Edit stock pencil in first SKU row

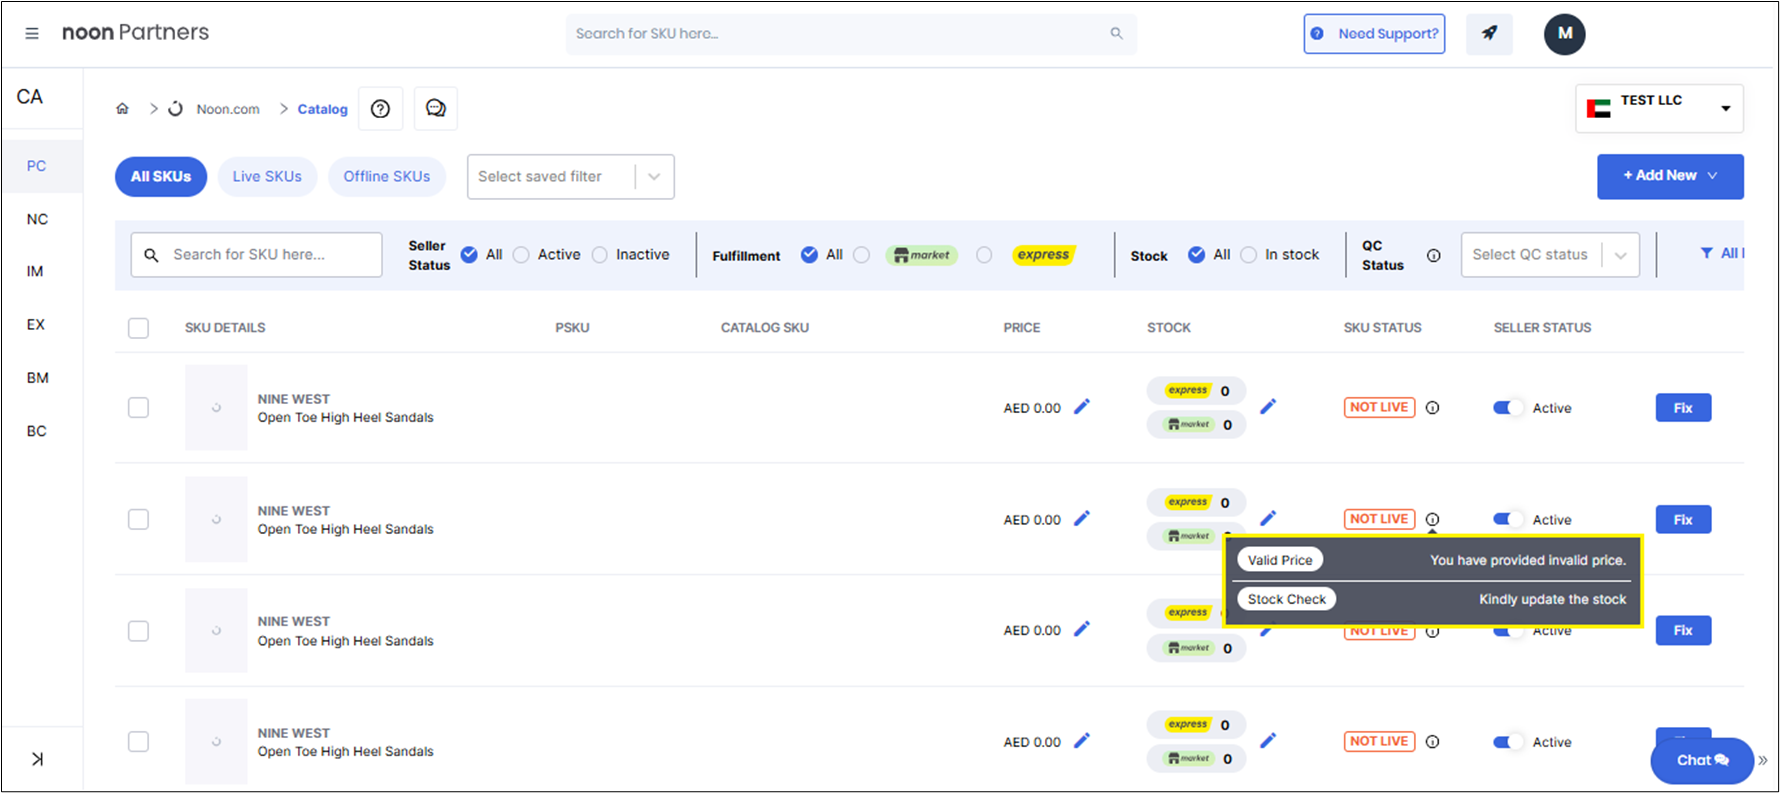point(1268,406)
